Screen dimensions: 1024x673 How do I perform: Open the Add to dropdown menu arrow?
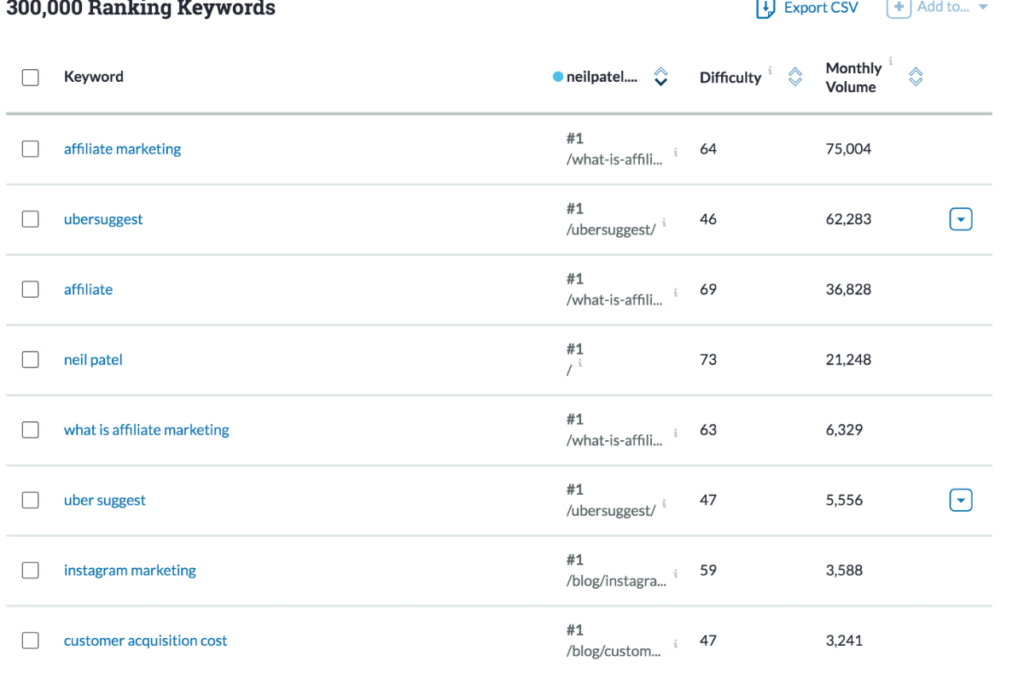(983, 7)
